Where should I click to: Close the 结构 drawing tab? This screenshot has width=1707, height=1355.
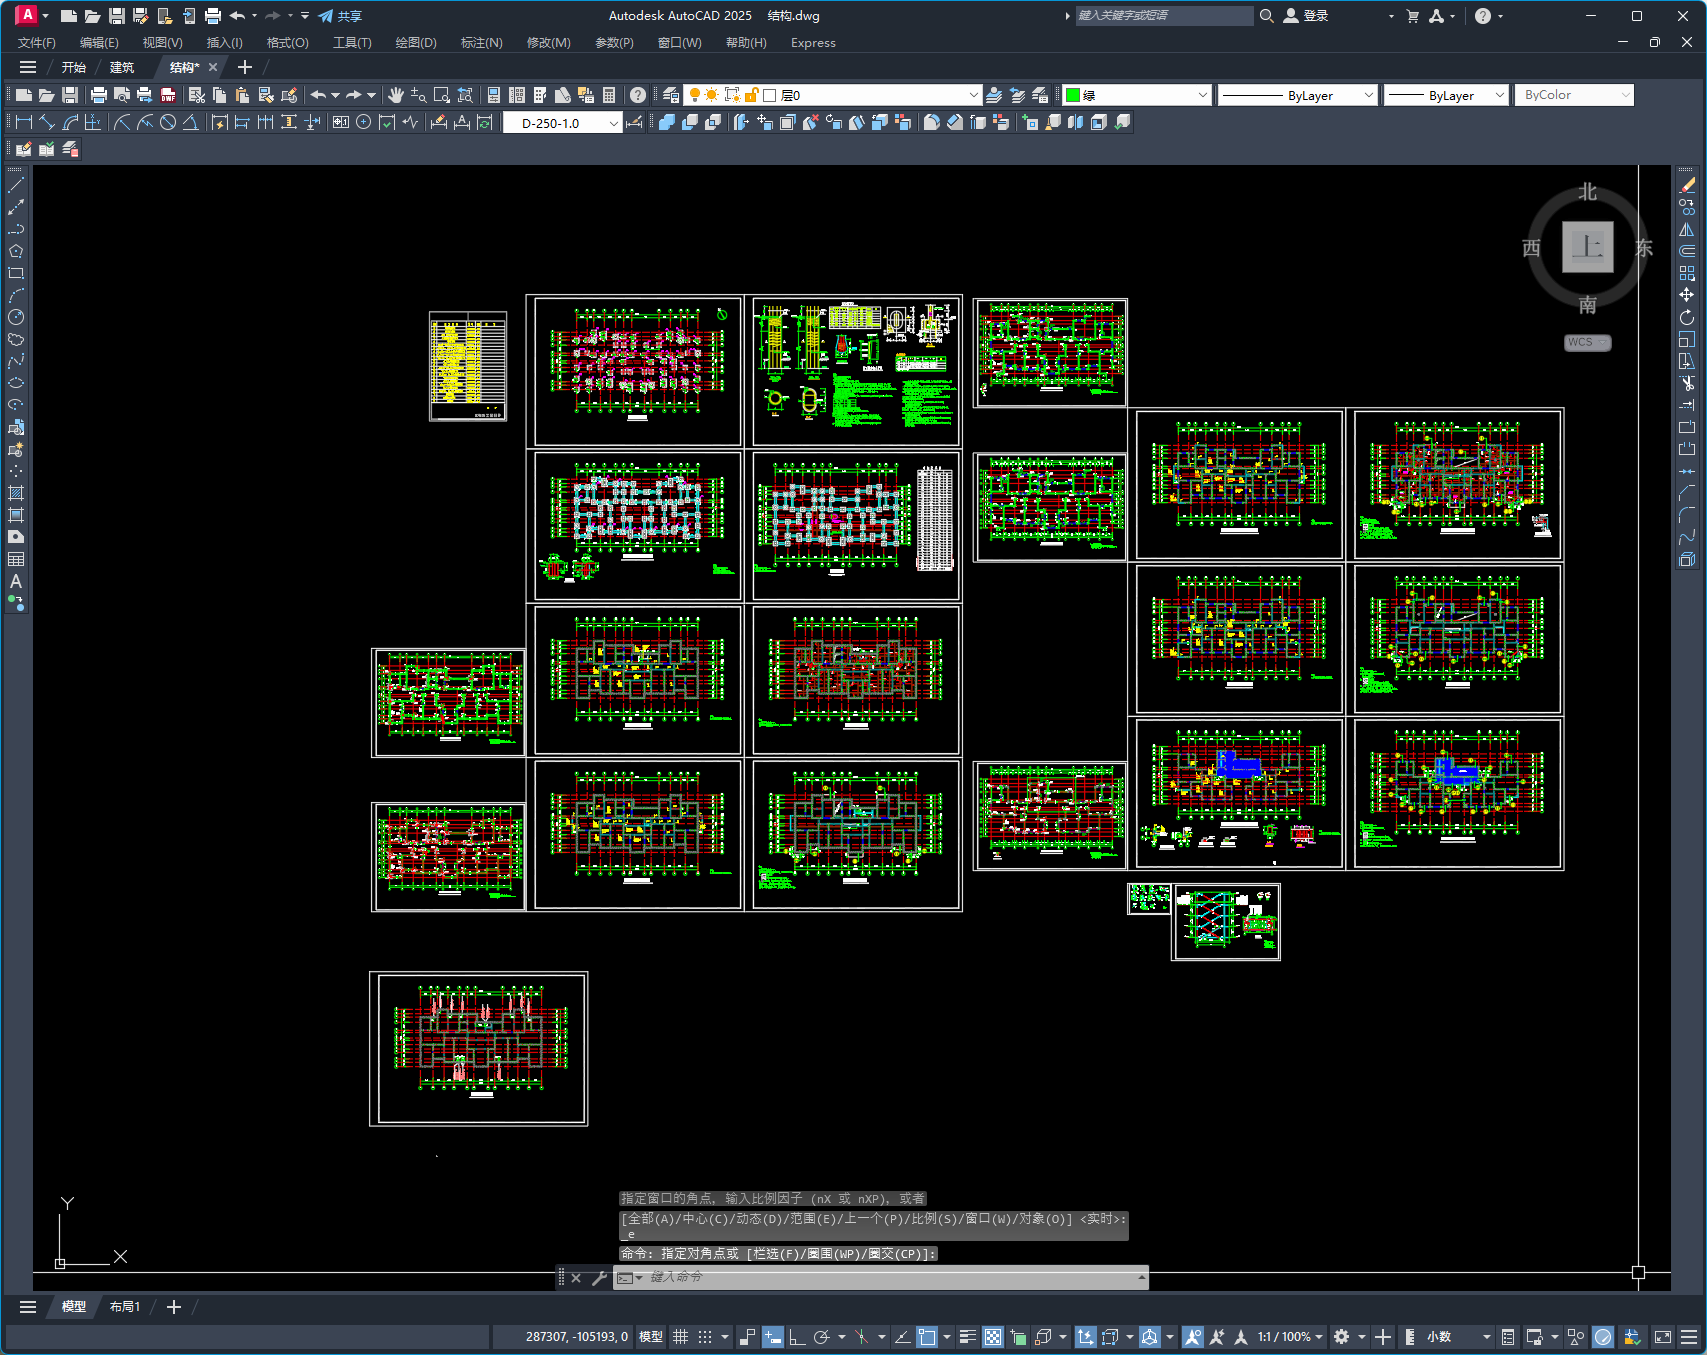pos(213,67)
